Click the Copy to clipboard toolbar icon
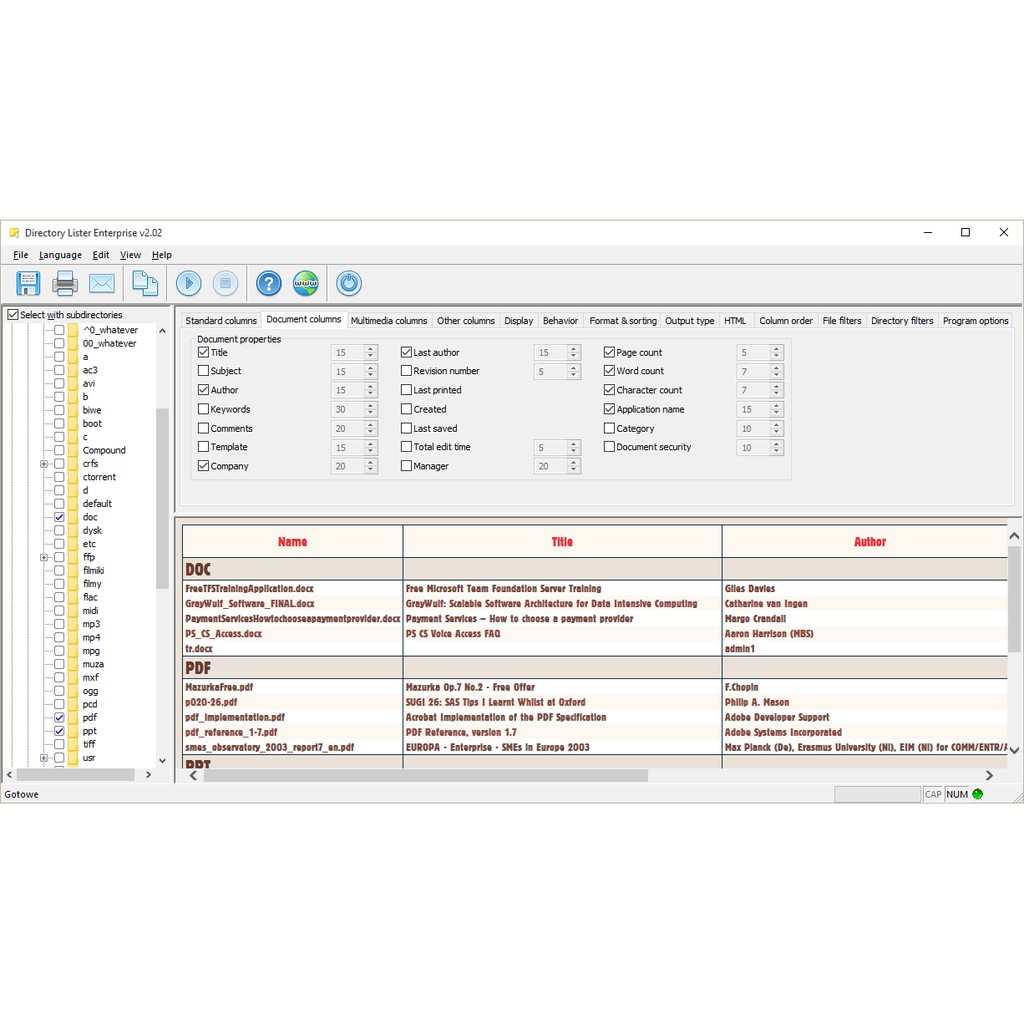This screenshot has width=1024, height=1024. 145,283
